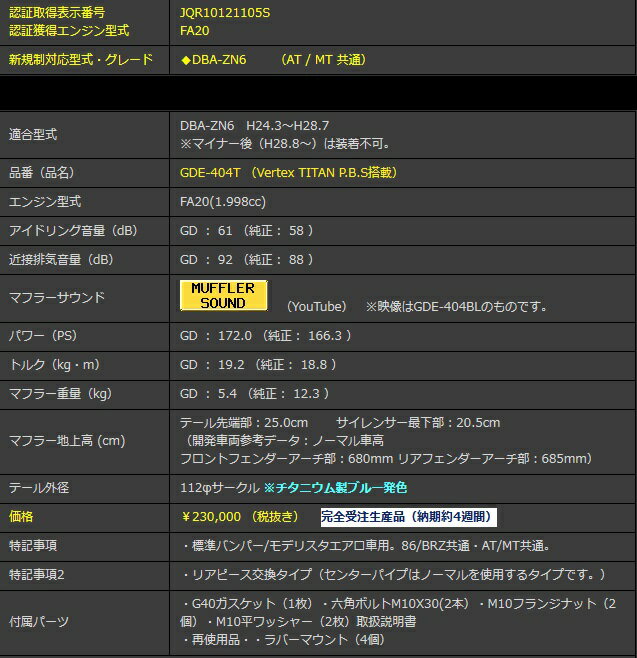Viewport: 637px width, 658px height.
Task: Select the 112φサークル tail diameter value
Action: (219, 487)
